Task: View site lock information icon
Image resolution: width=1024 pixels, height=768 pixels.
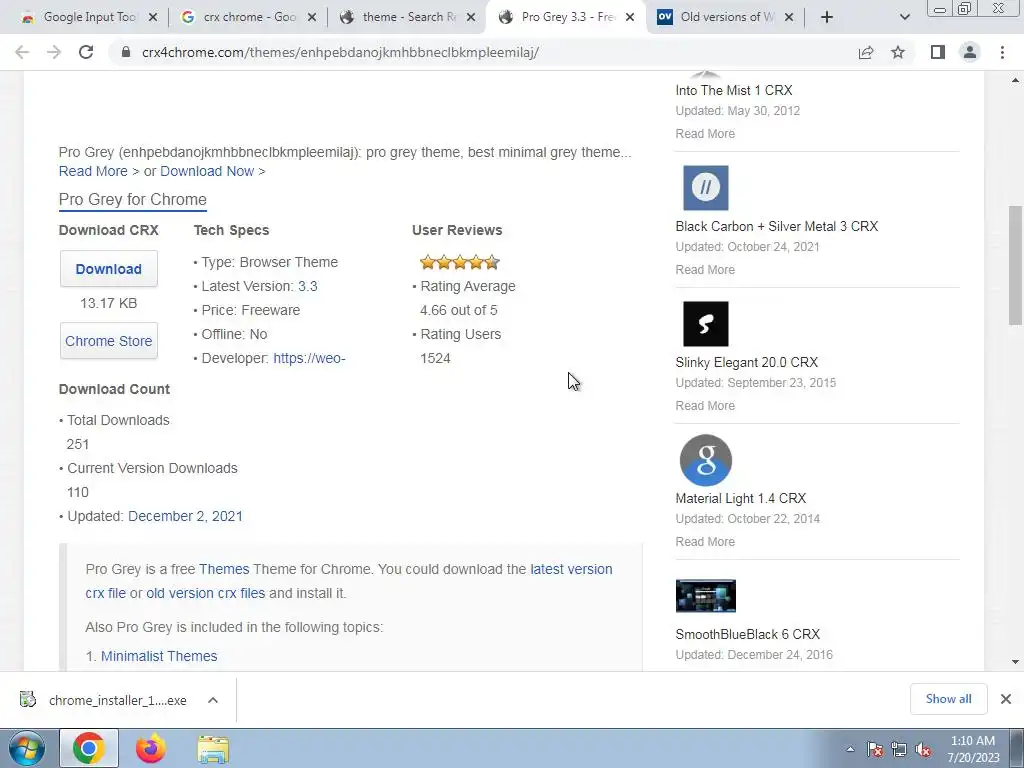Action: click(x=126, y=52)
